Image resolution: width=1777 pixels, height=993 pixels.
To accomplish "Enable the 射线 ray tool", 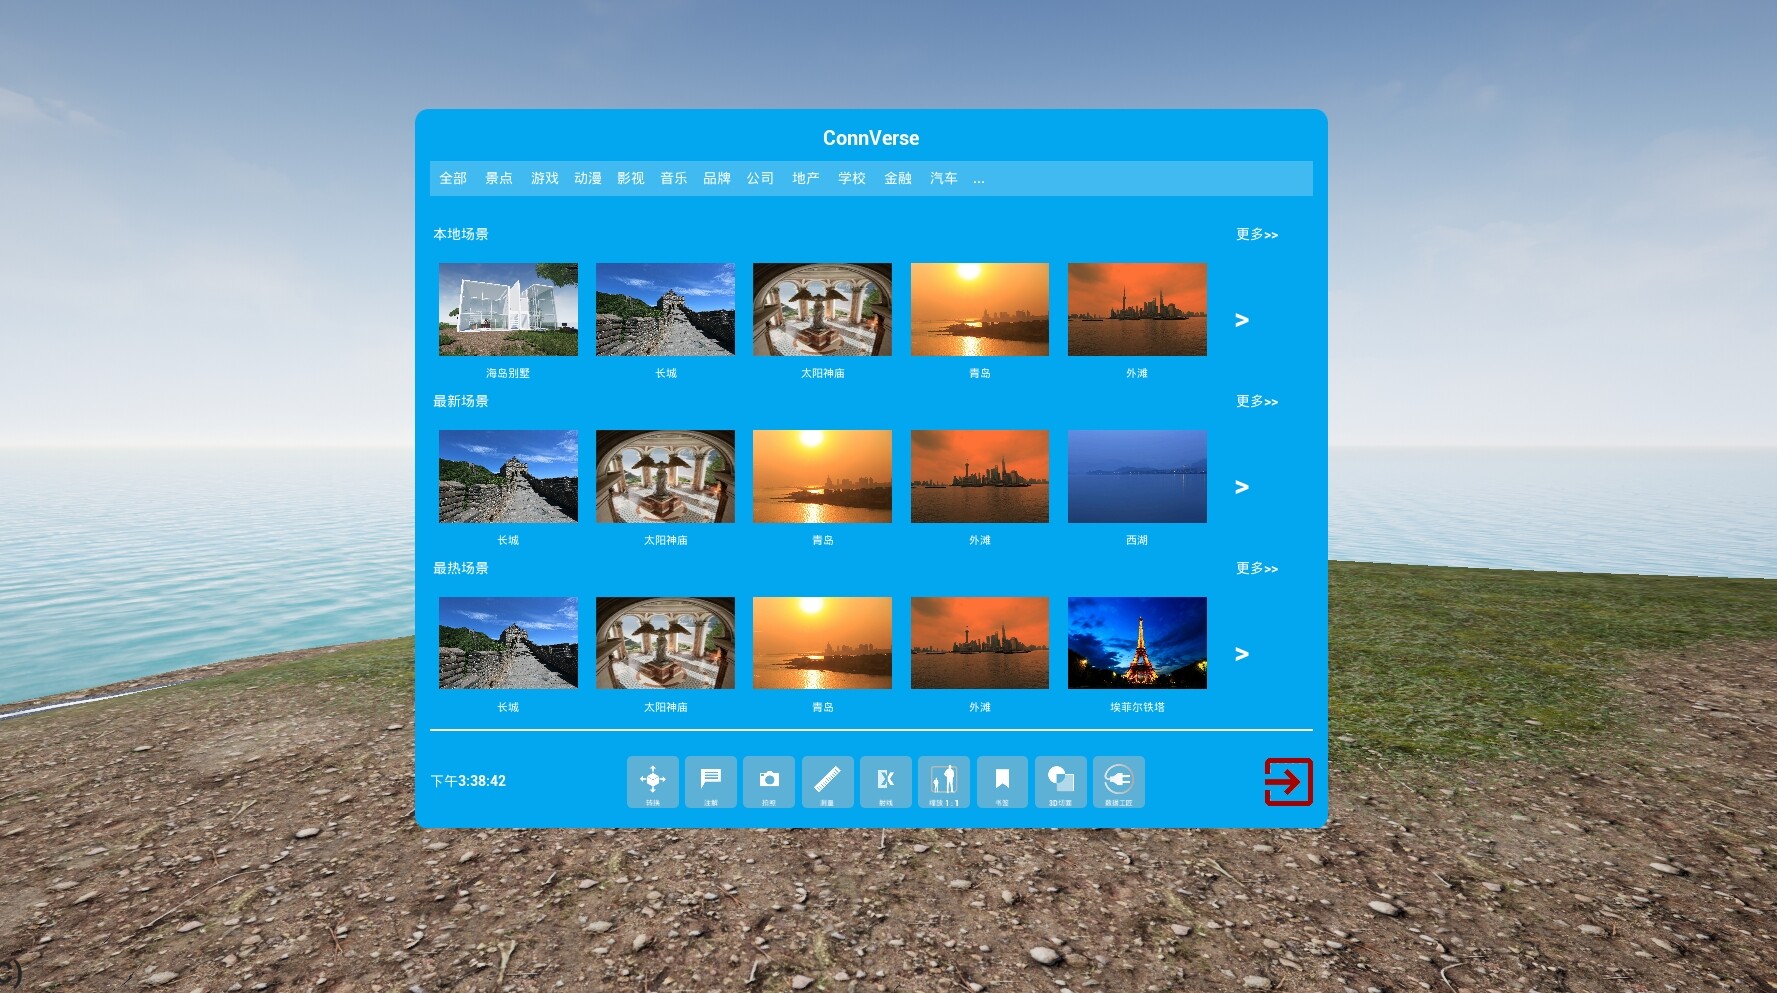I will click(x=885, y=782).
